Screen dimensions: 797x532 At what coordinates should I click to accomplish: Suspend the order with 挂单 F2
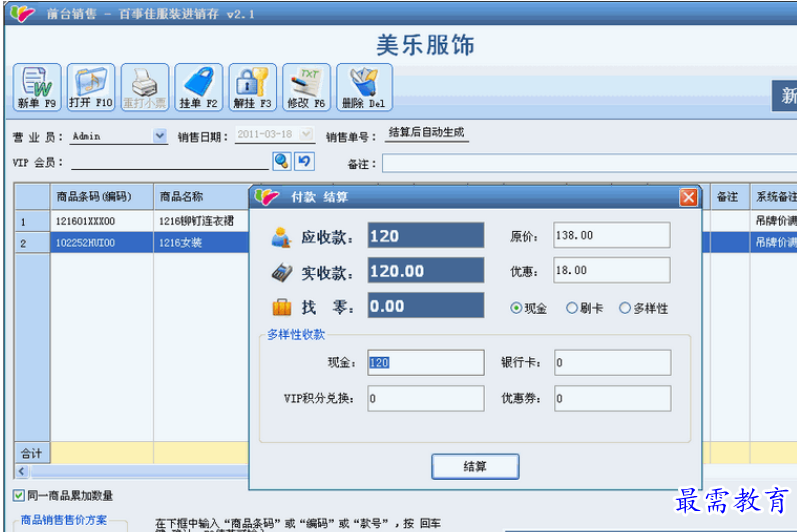point(199,87)
